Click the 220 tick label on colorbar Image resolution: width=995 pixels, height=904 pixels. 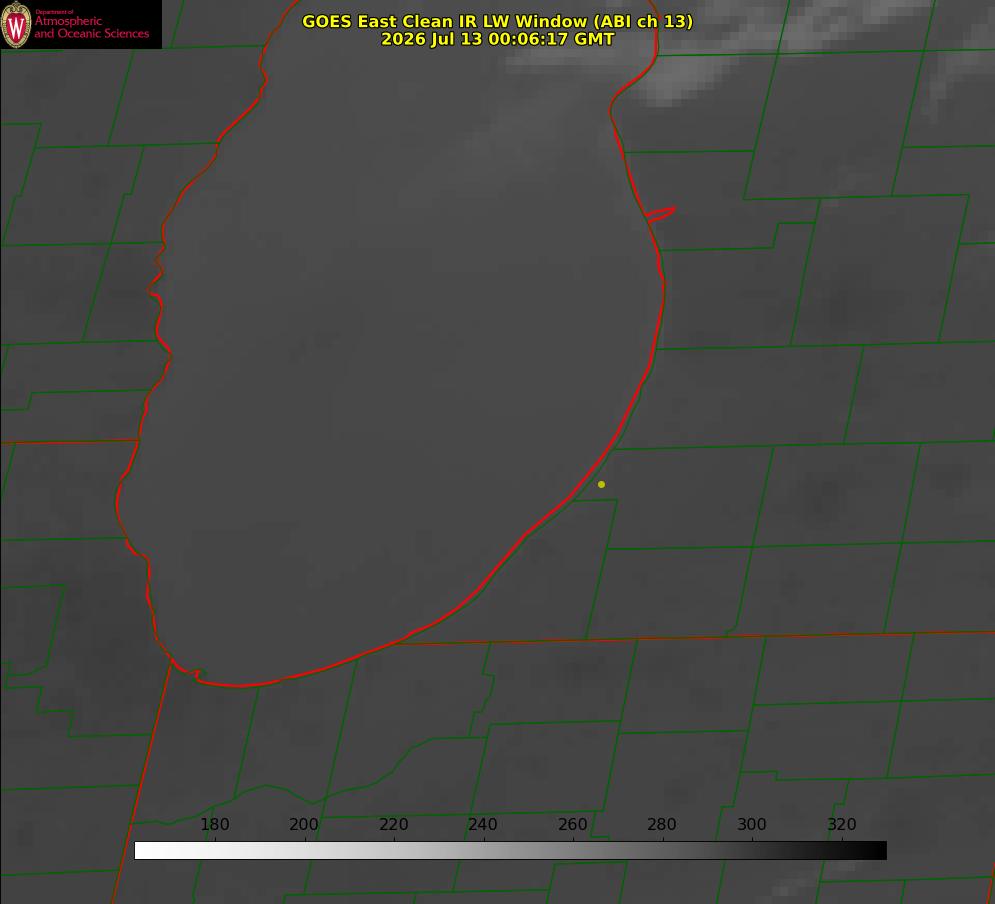[393, 824]
